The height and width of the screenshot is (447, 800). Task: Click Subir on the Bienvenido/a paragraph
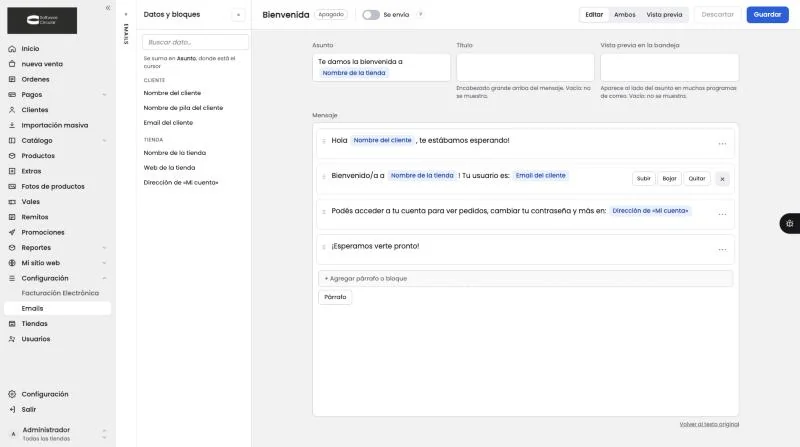[x=643, y=179]
